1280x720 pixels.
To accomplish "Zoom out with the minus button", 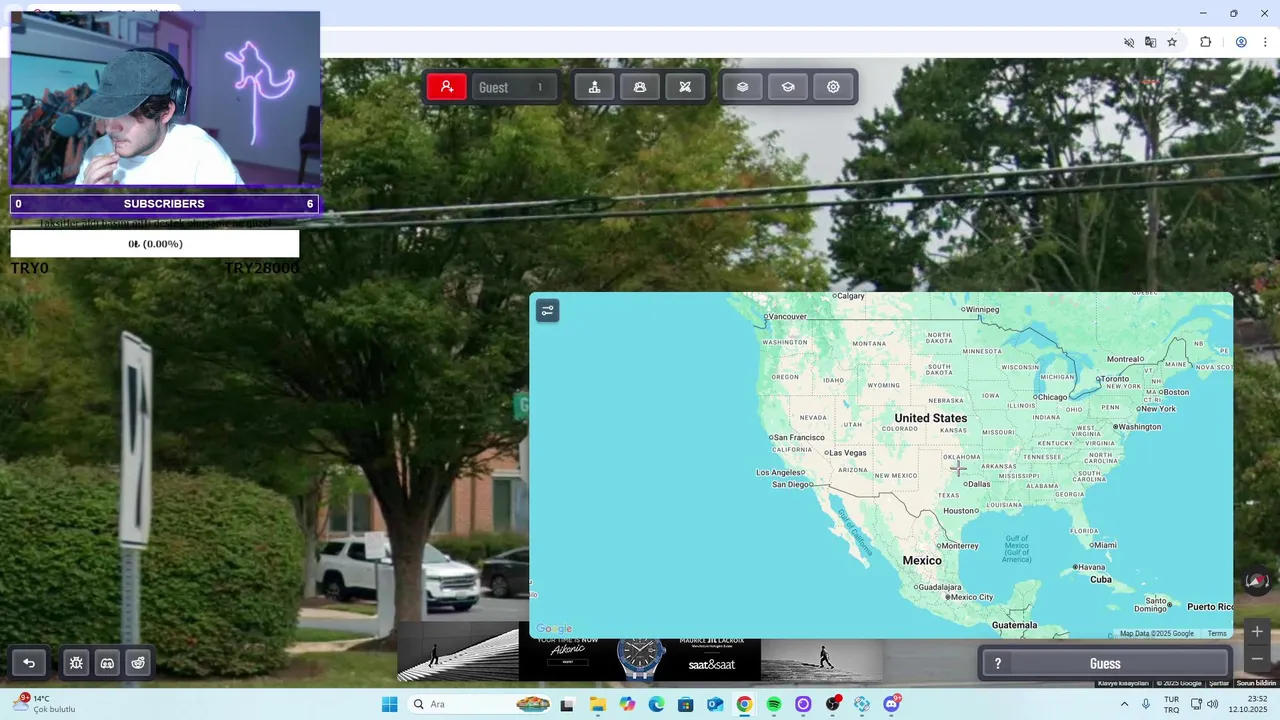I will coord(1257,658).
